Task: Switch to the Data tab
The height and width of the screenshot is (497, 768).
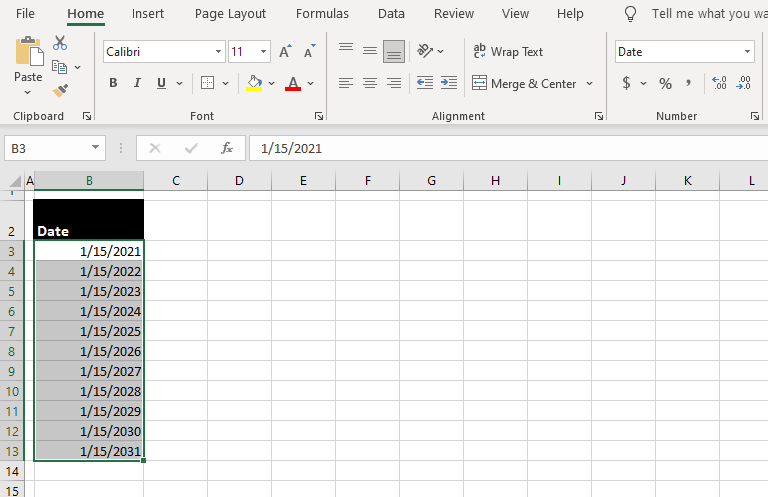Action: click(x=391, y=14)
